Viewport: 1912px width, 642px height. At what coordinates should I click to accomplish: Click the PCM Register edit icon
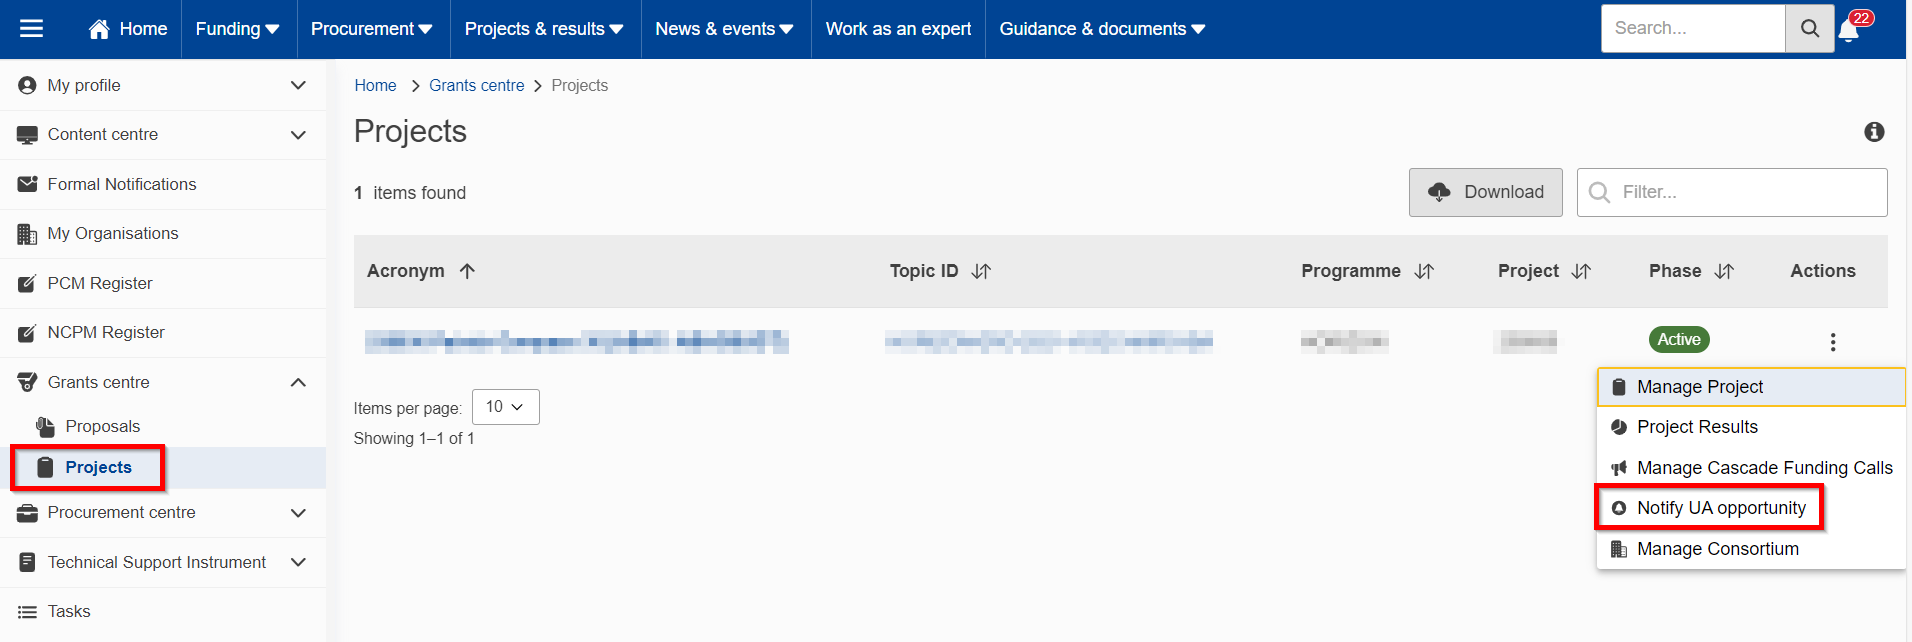[x=27, y=283]
